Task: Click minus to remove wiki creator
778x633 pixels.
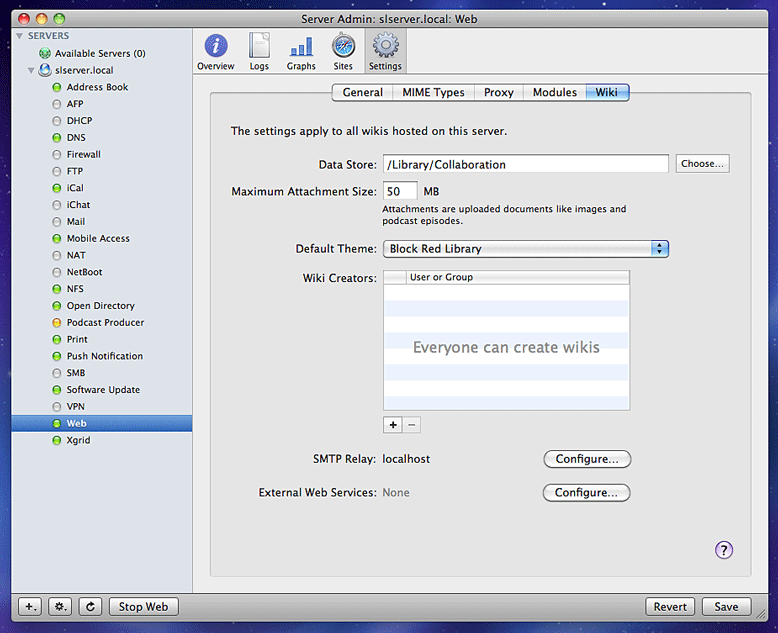Action: (411, 425)
